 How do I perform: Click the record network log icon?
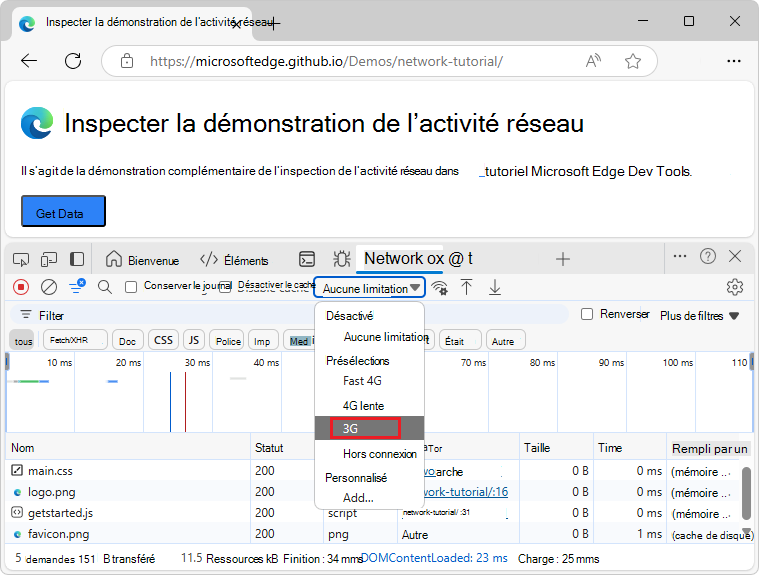[21, 287]
